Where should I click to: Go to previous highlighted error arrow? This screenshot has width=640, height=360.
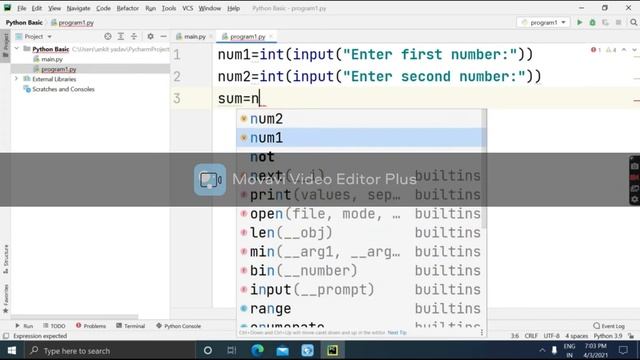[624, 50]
